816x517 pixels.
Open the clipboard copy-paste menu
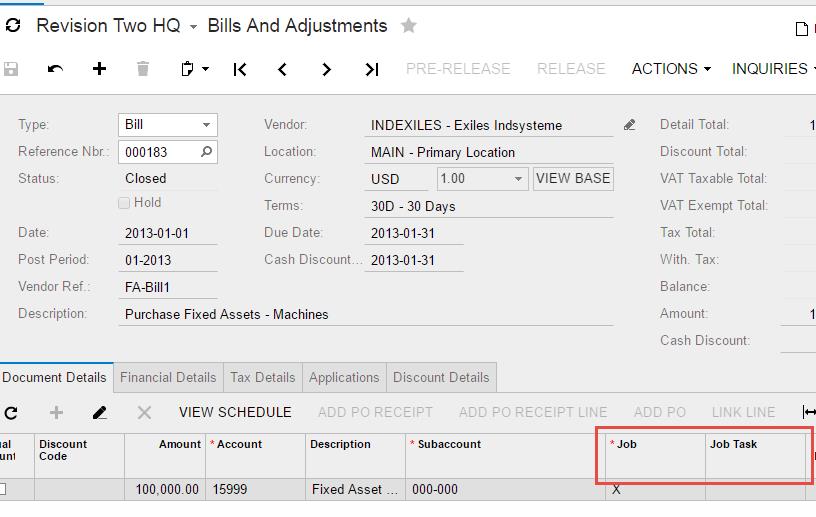click(195, 69)
